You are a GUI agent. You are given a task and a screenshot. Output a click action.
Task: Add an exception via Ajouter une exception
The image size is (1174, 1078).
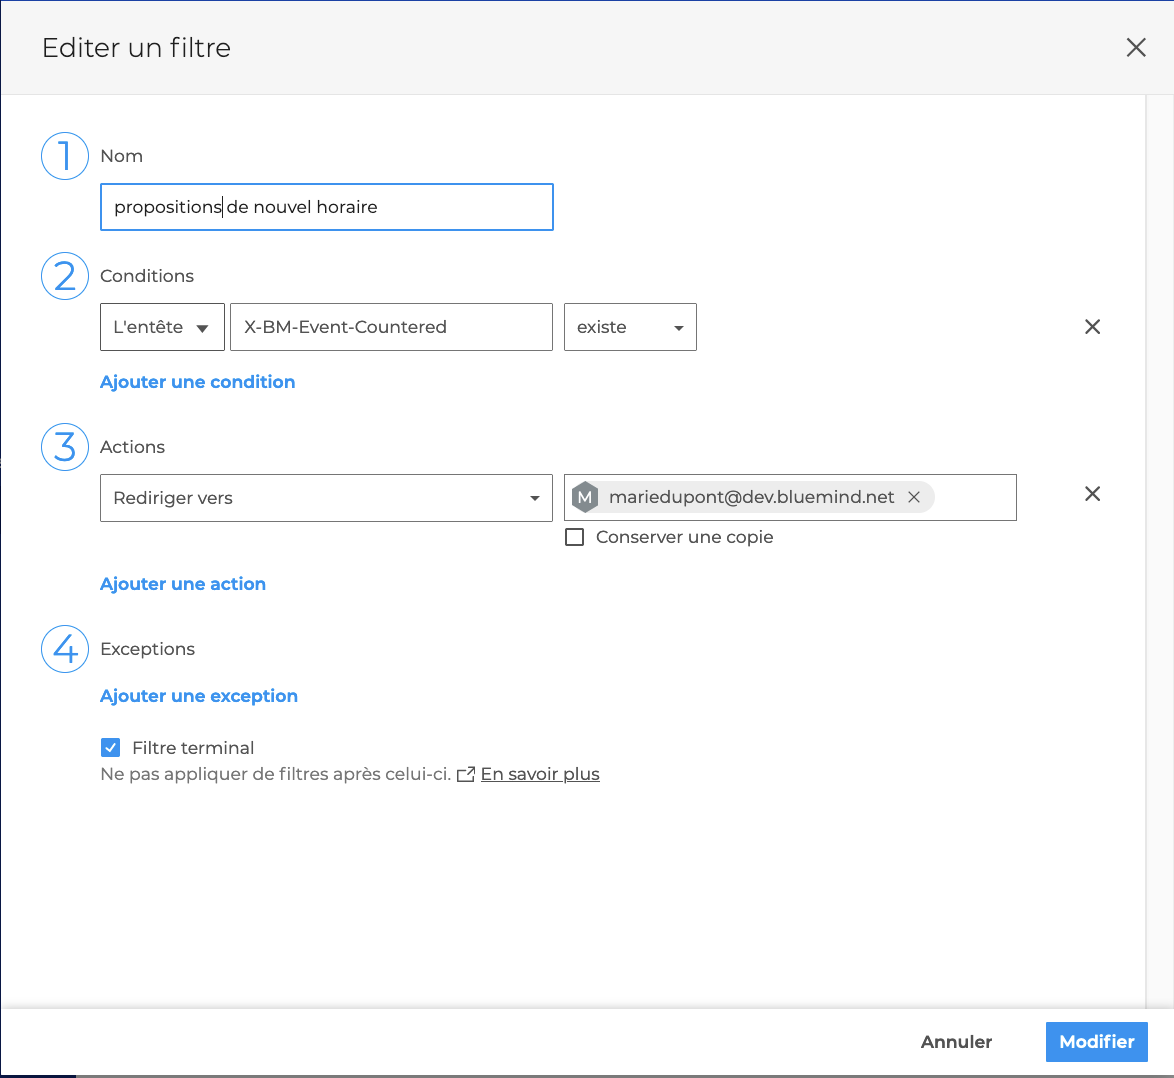199,696
